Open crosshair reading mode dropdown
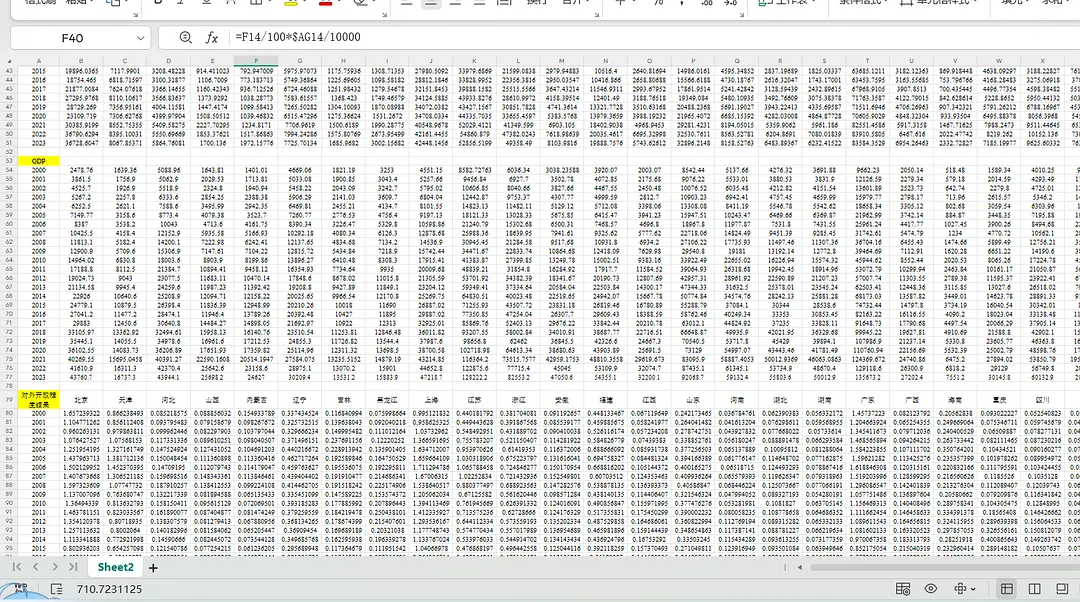This screenshot has height=602, width=1080. tap(964, 588)
